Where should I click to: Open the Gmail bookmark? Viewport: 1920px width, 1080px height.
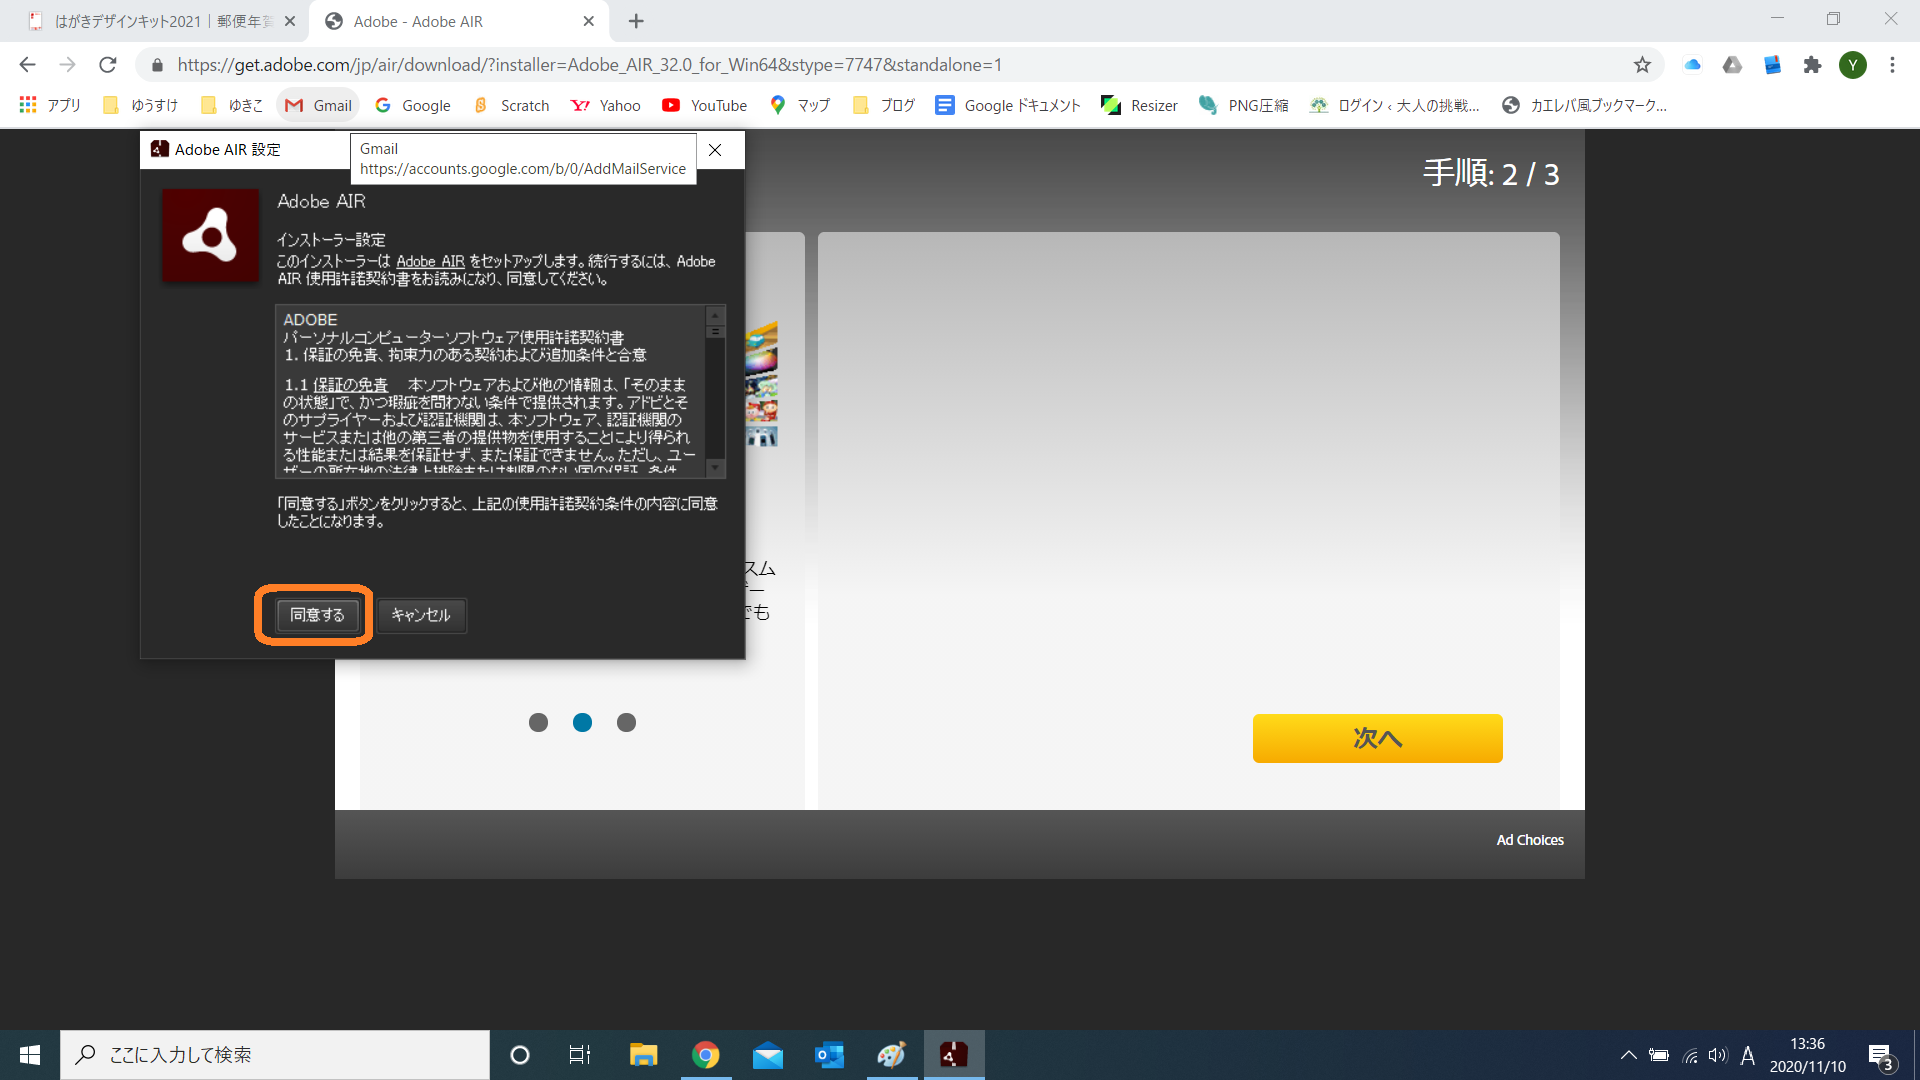318,105
